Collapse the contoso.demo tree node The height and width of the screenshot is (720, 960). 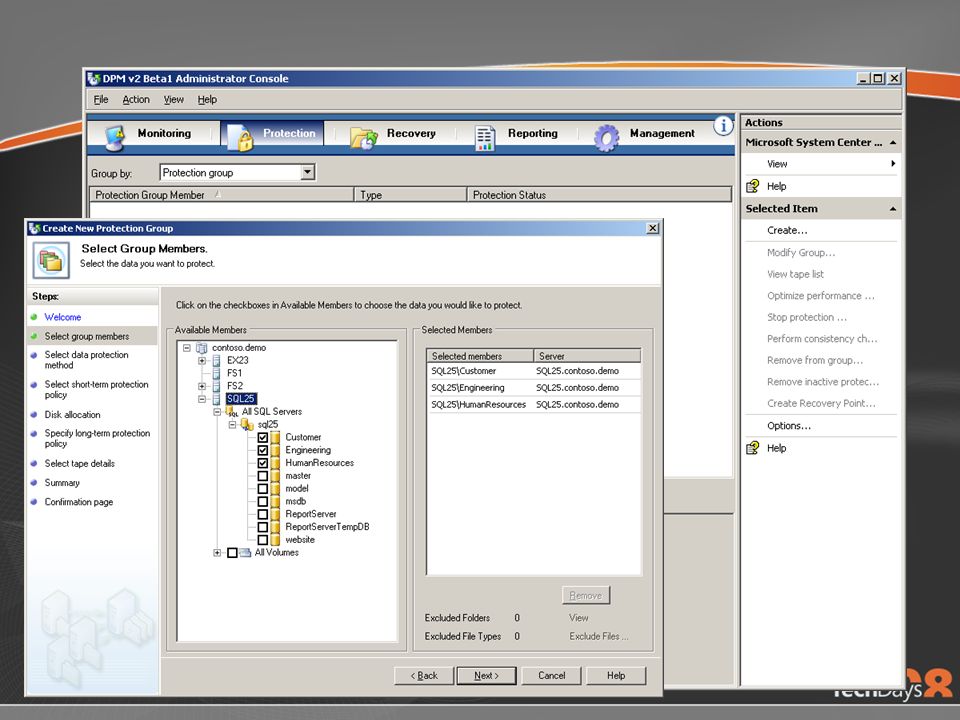point(187,348)
